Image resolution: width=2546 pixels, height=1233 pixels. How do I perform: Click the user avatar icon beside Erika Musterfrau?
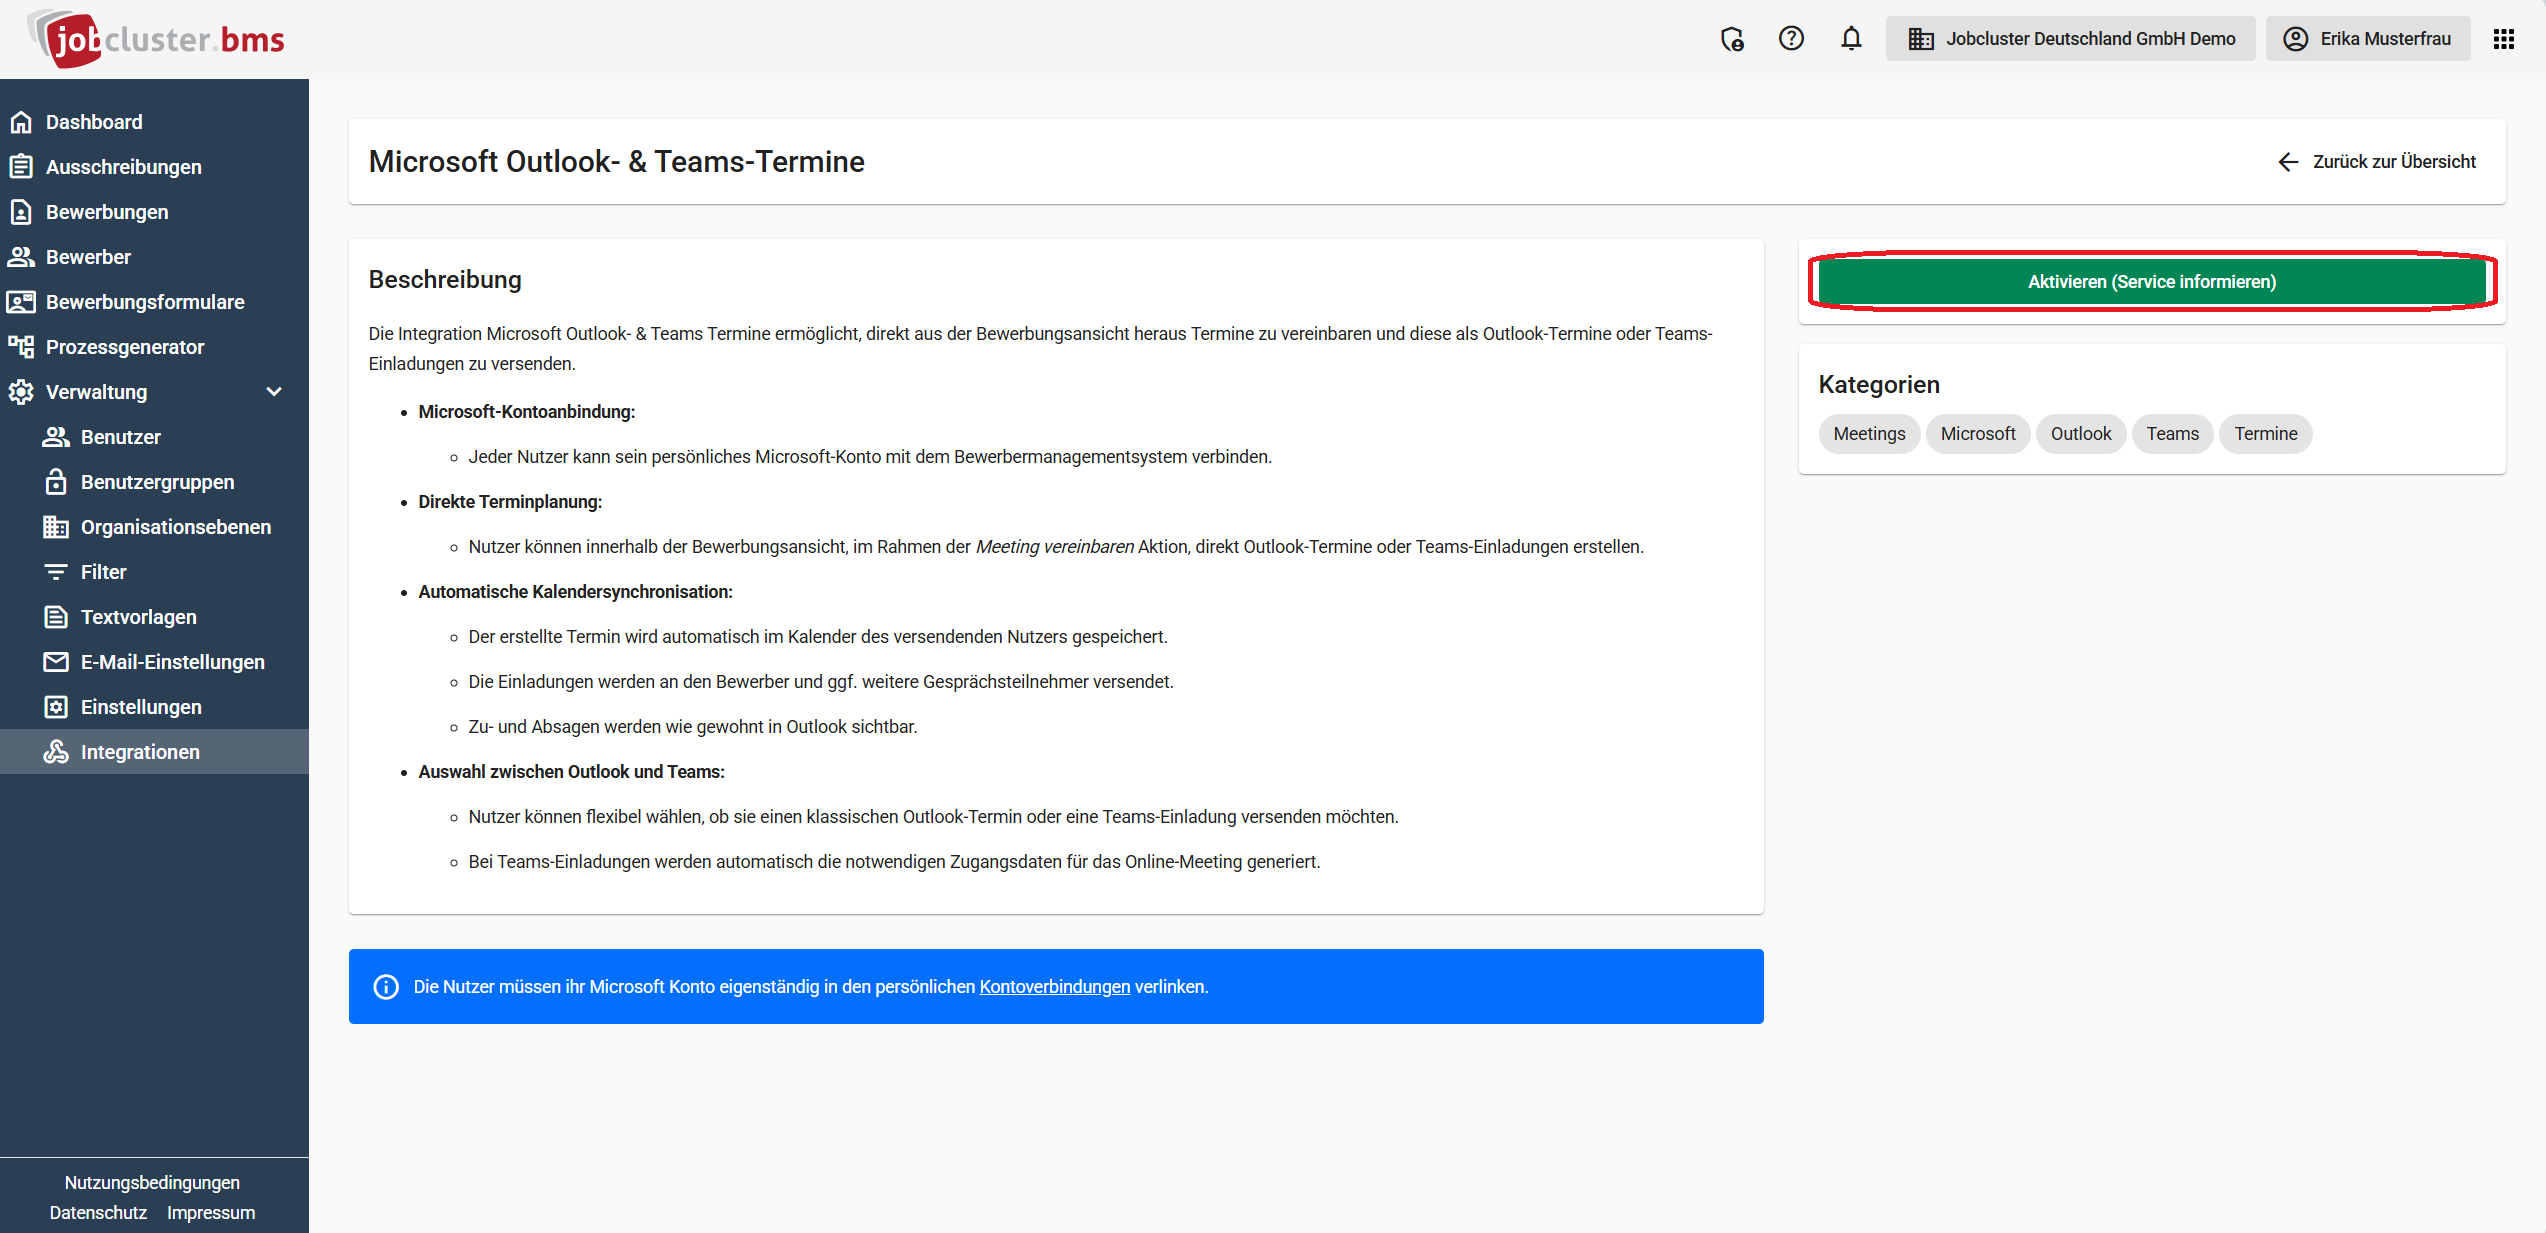(x=2296, y=39)
